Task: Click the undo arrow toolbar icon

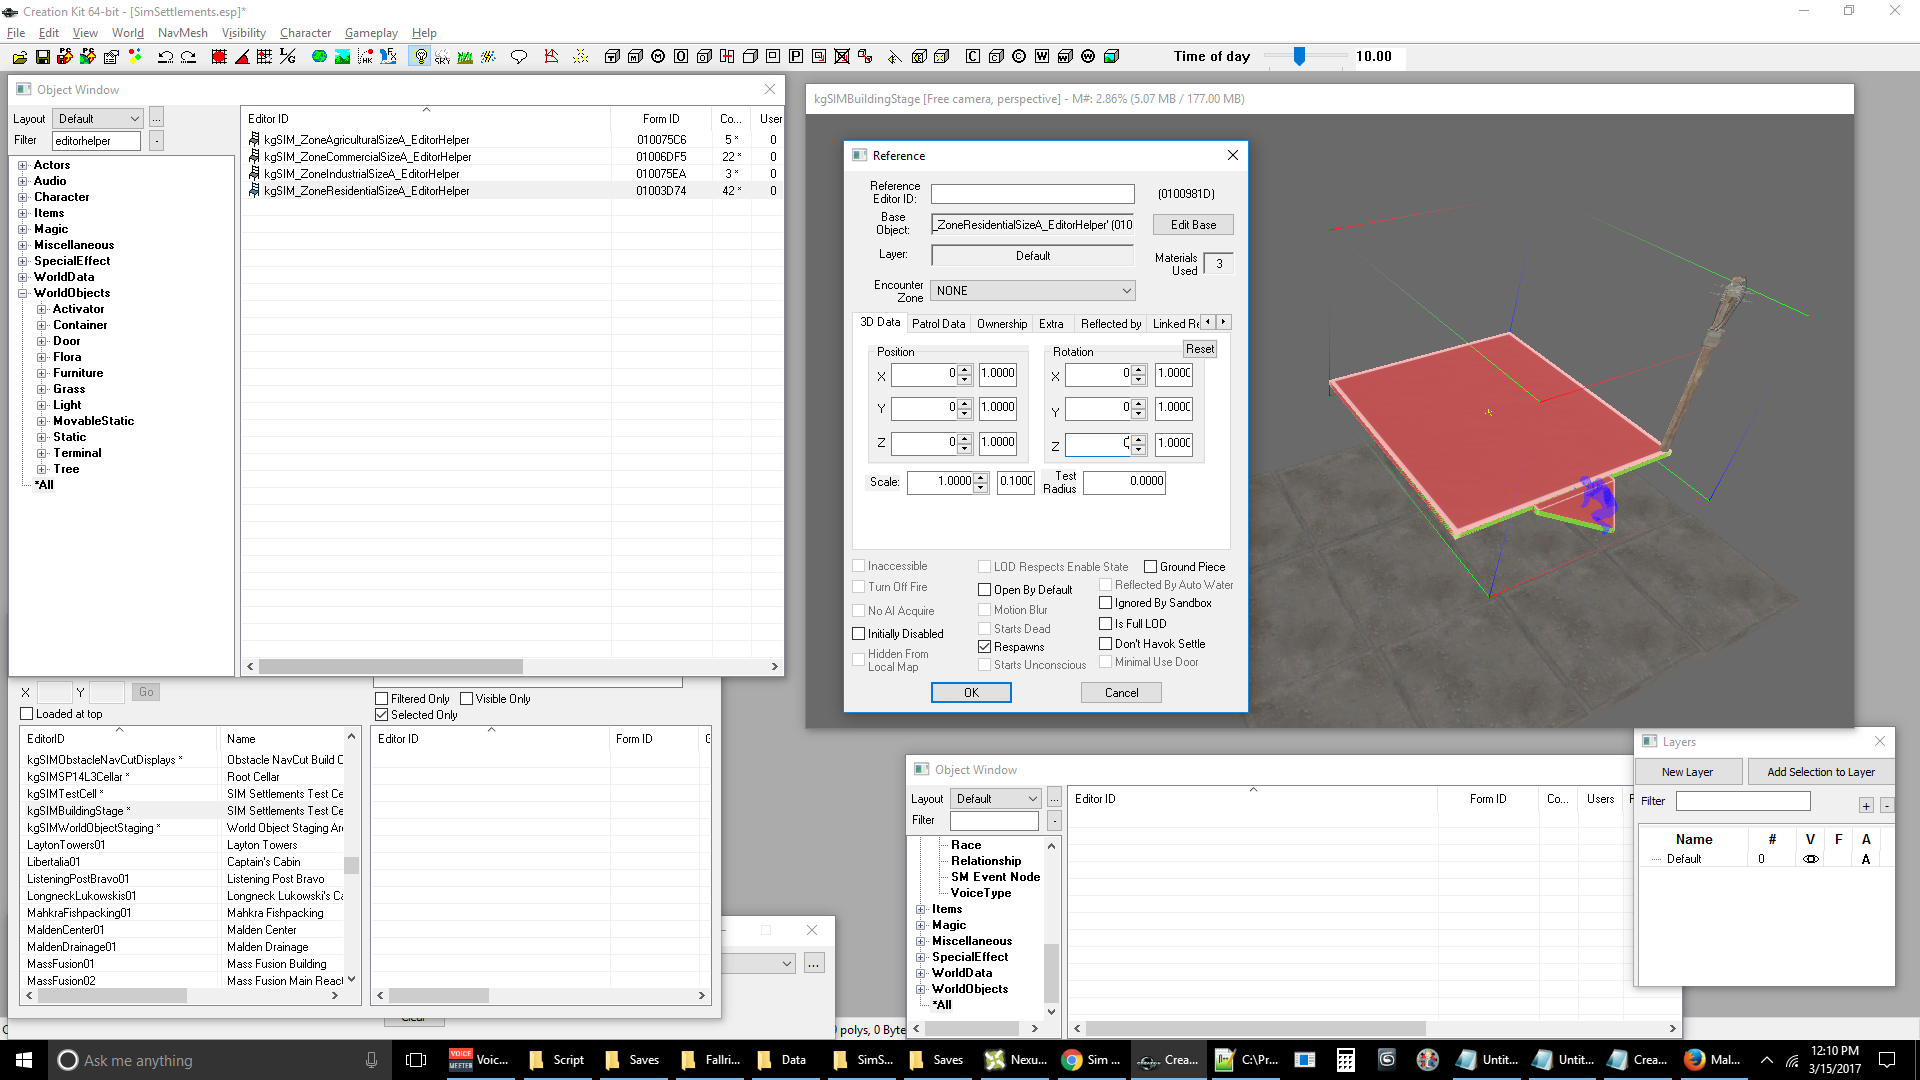Action: tap(165, 57)
